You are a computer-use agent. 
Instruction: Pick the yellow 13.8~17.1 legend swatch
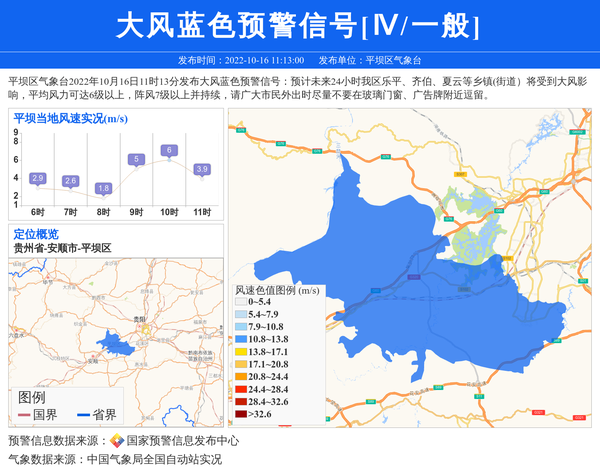241,352
